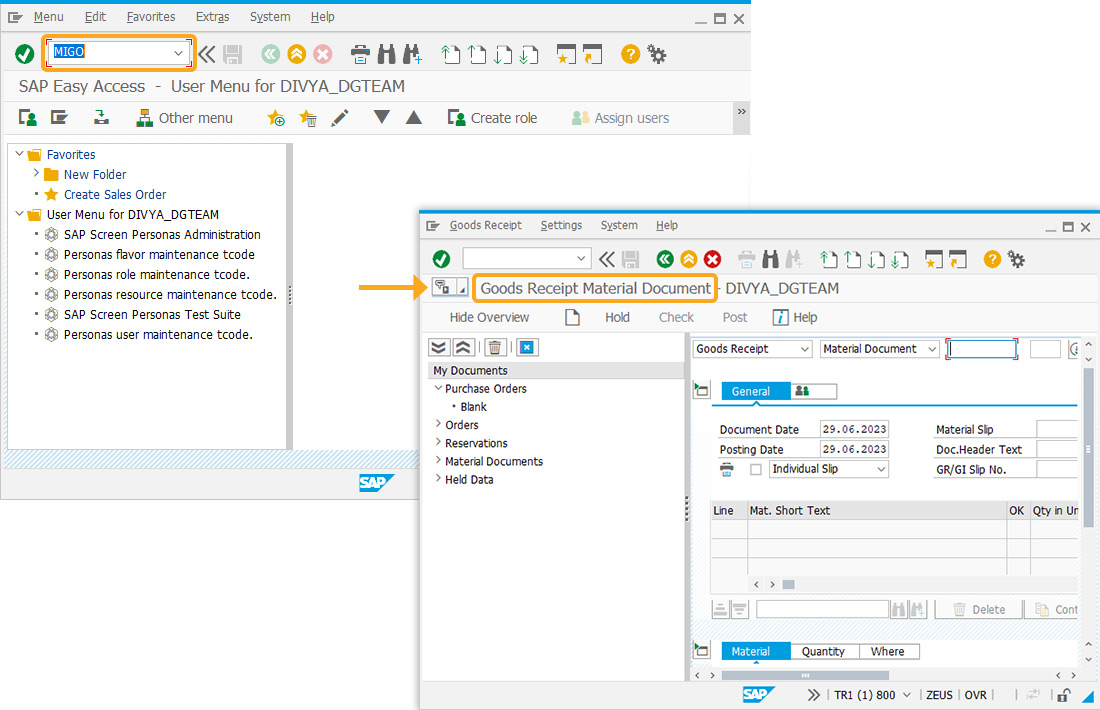
Task: Expand the Held Data node
Action: (x=438, y=478)
